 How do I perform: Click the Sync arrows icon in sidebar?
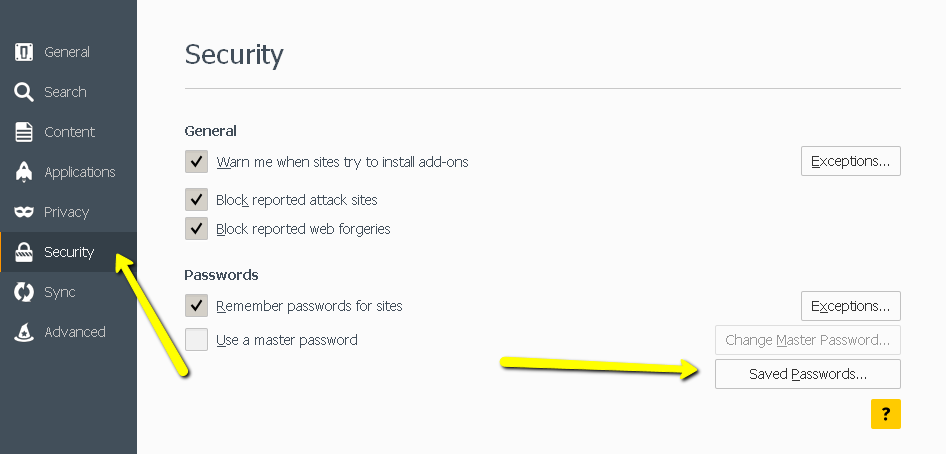[x=24, y=292]
